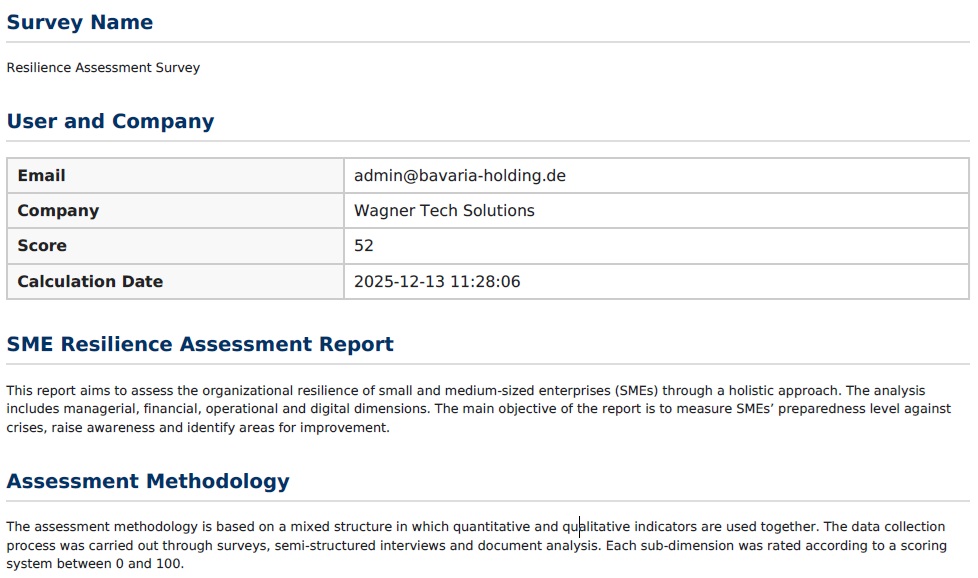Screen dimensions: 978x578
Task: Click the paragraph starting "This report aims"
Action: (x=478, y=409)
